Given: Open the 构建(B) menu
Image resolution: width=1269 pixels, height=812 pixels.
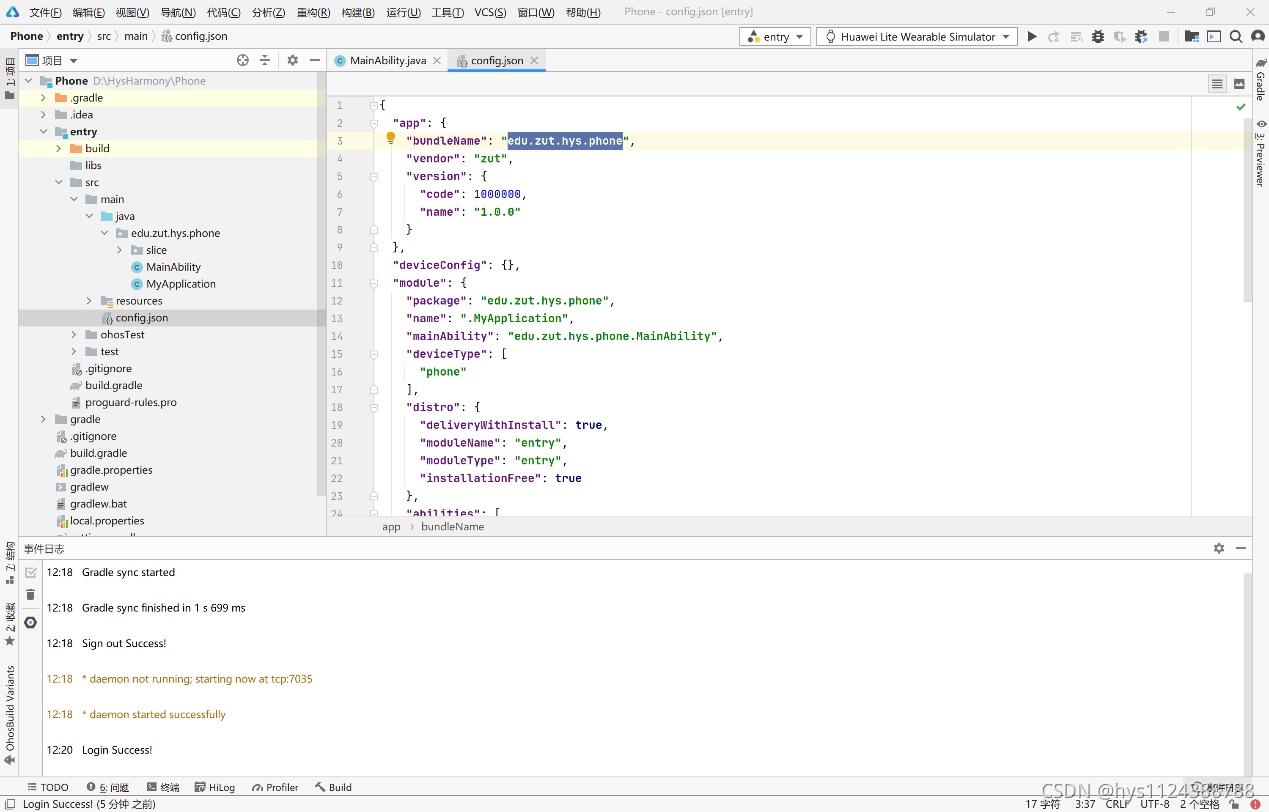Looking at the screenshot, I should (358, 12).
